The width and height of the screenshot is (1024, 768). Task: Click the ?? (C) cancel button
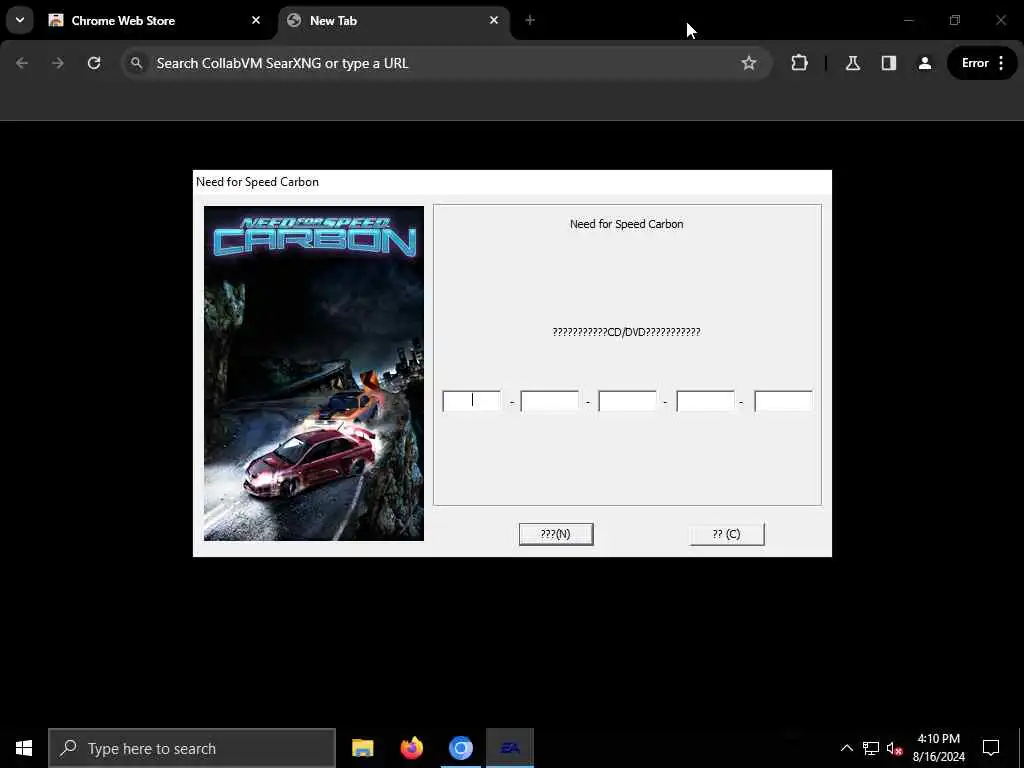[726, 534]
